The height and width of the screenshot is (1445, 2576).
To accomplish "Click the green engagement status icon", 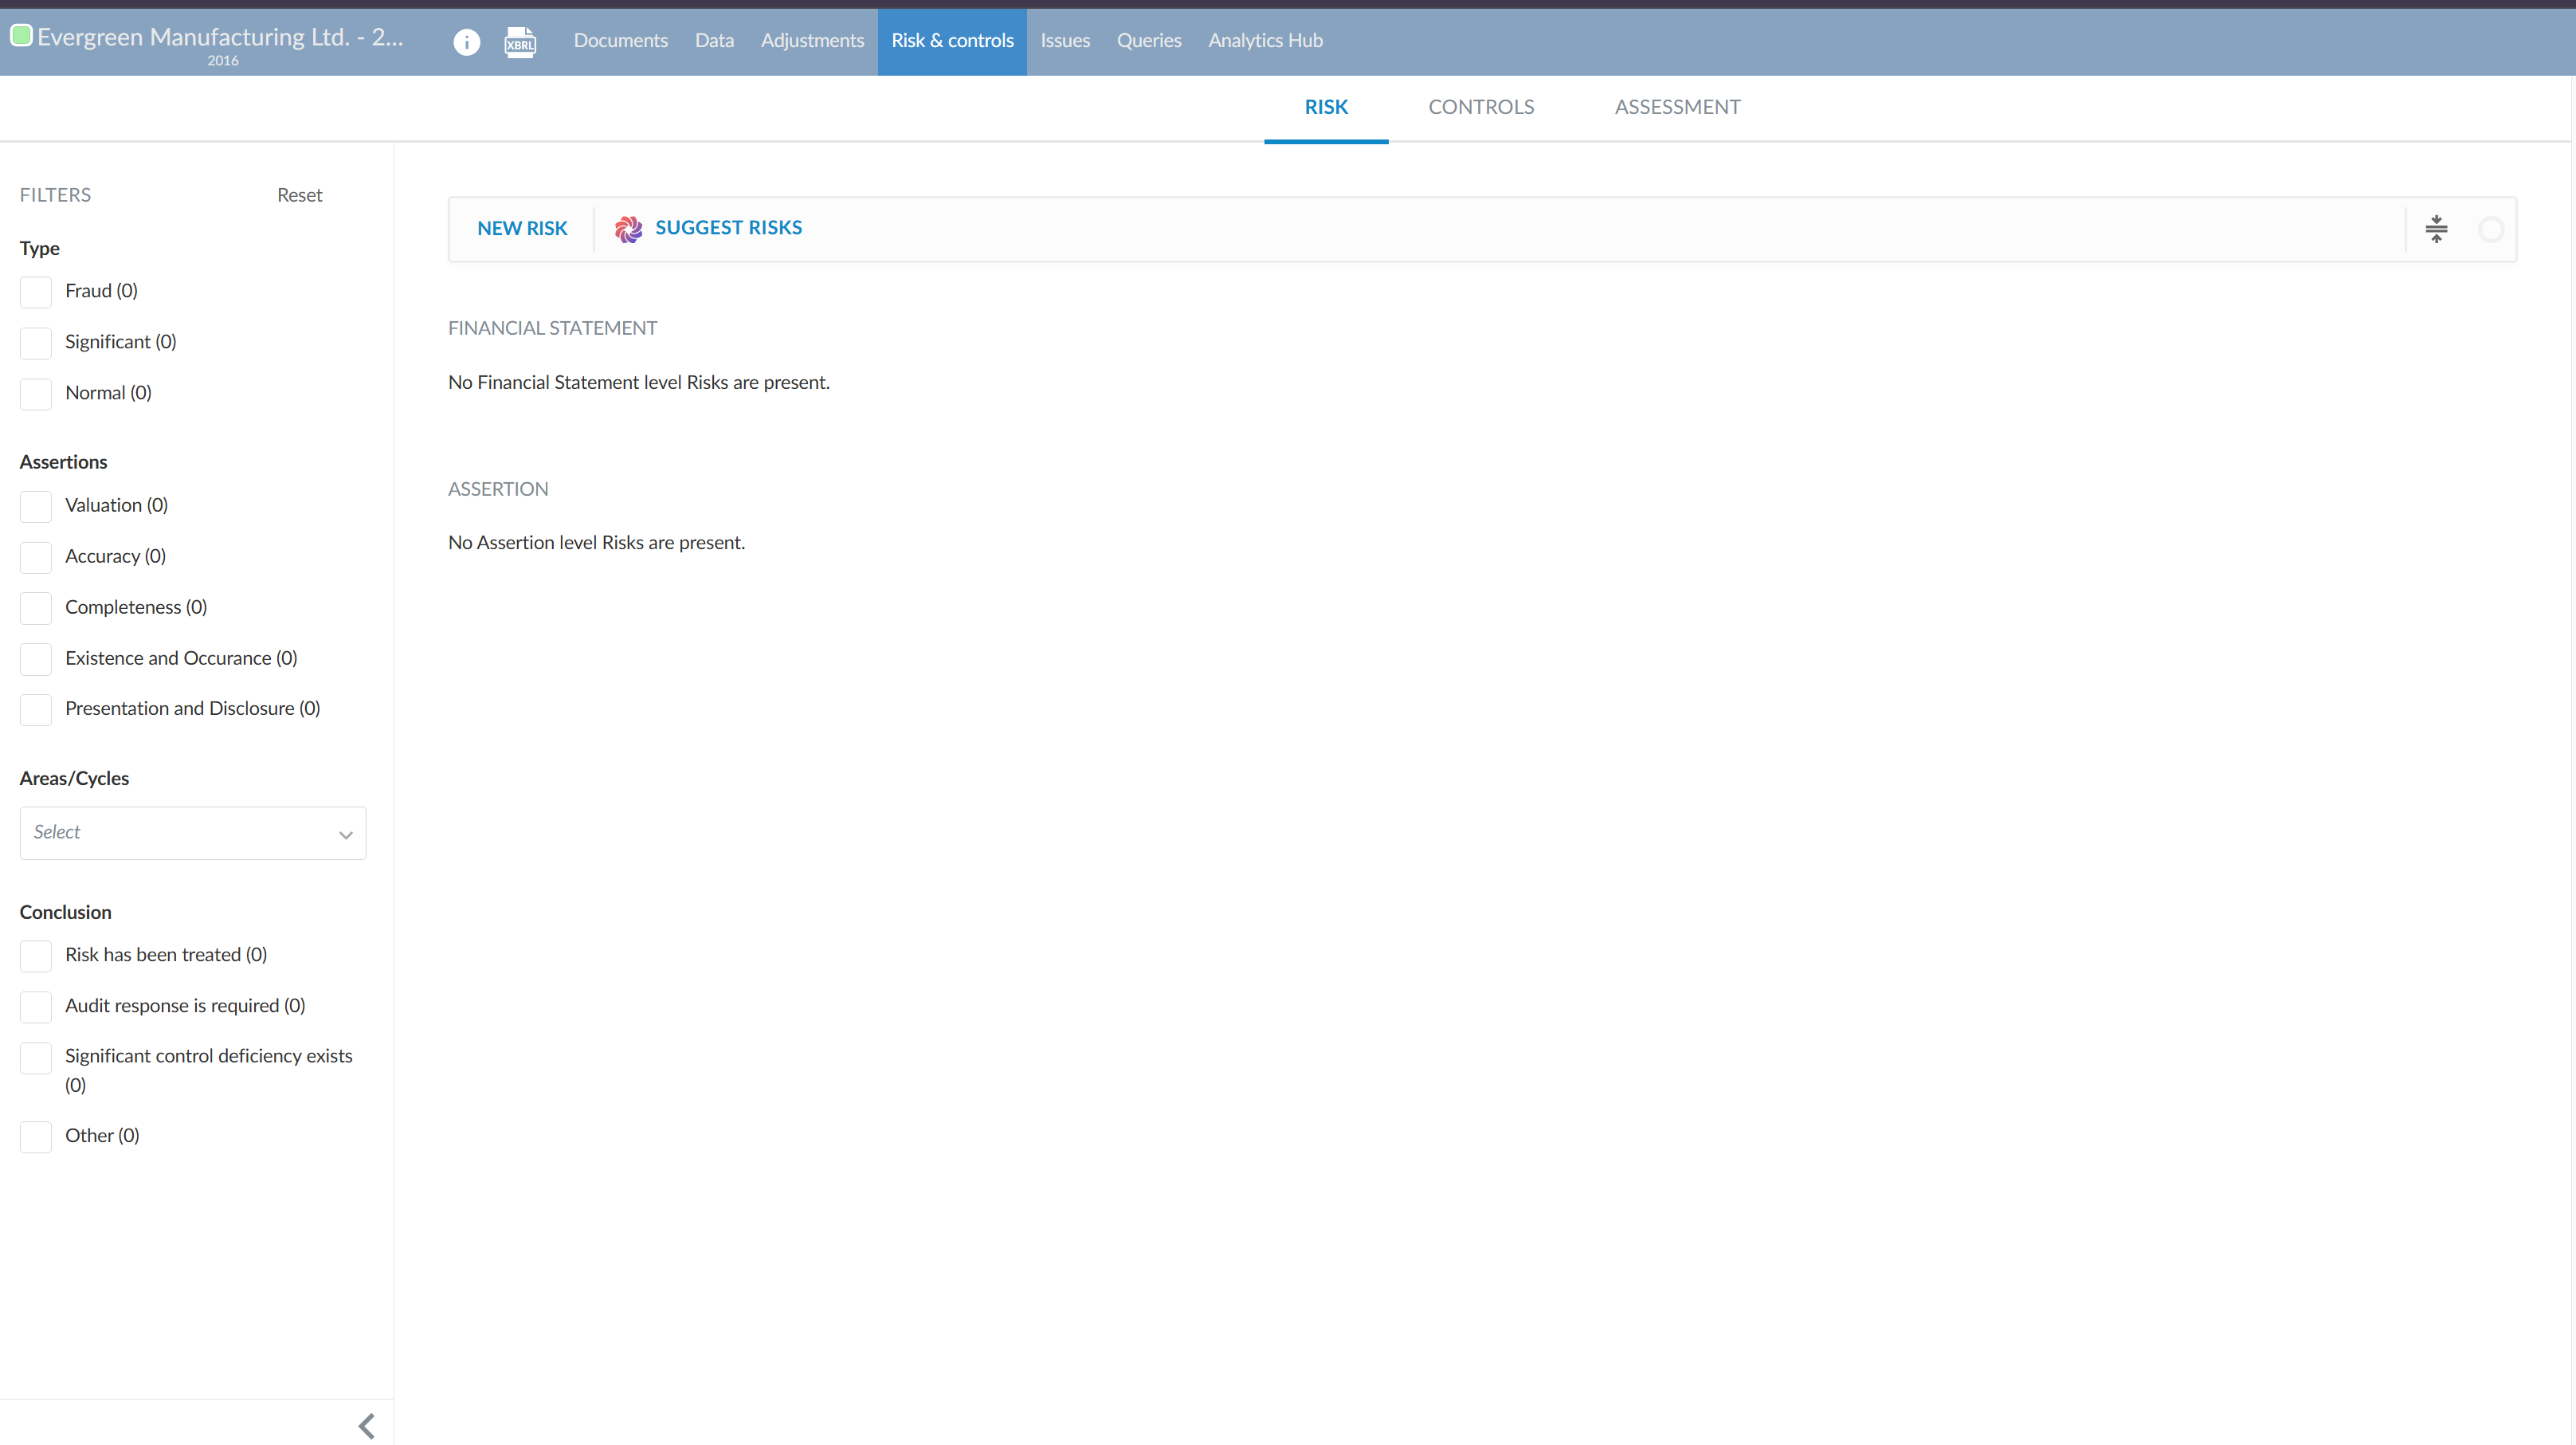I will click(x=21, y=36).
